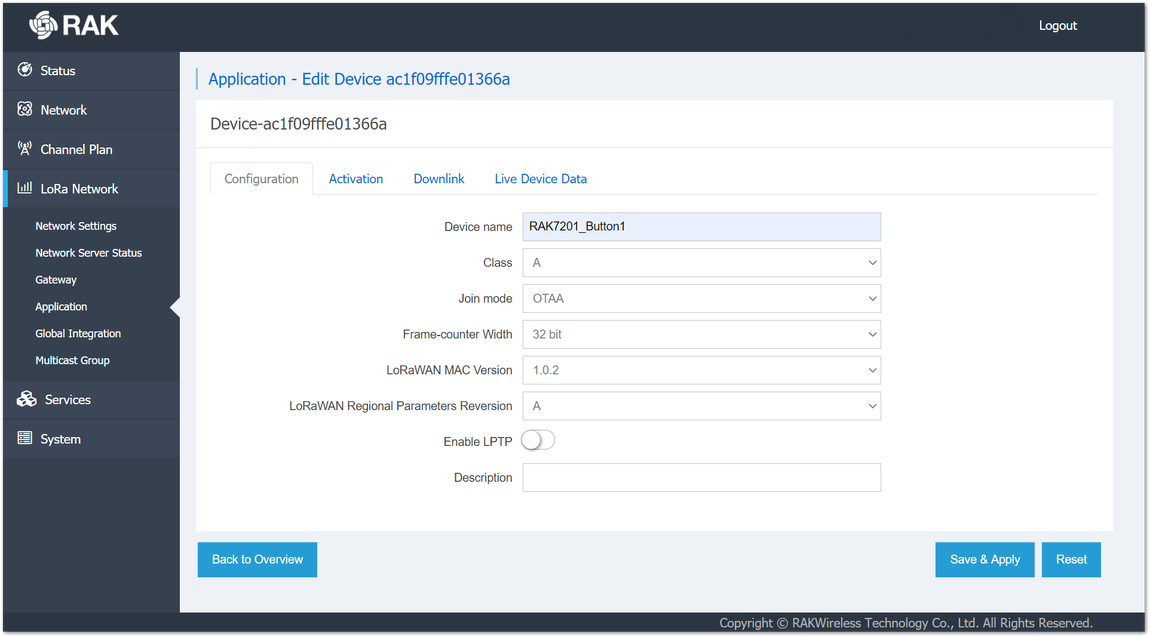
Task: Click the LoRa Network bar chart icon
Action: click(x=25, y=188)
